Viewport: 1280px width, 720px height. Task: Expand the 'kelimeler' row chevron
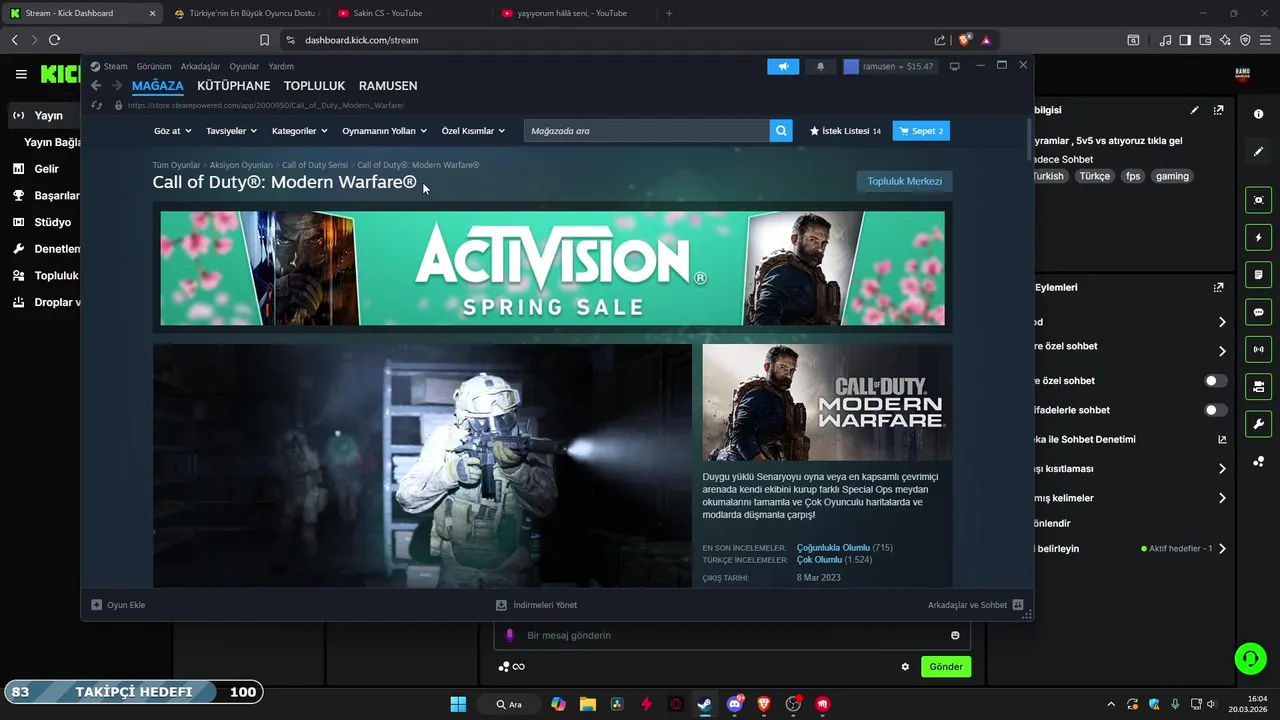tap(1222, 498)
